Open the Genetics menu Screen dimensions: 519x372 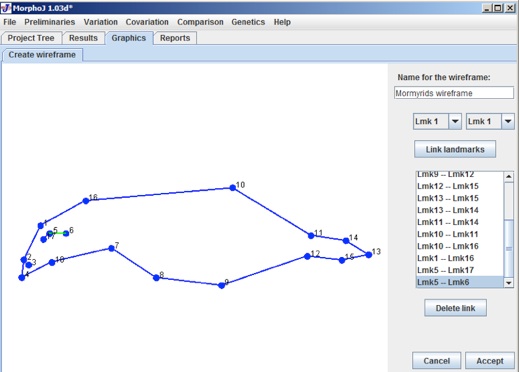(x=248, y=22)
